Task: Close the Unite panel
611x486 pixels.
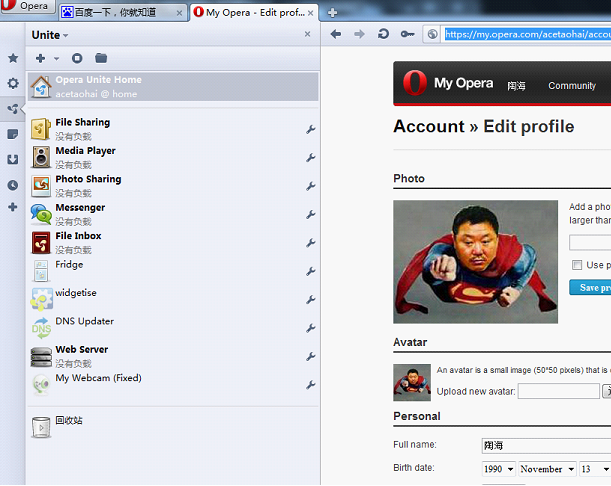Action: [x=307, y=34]
